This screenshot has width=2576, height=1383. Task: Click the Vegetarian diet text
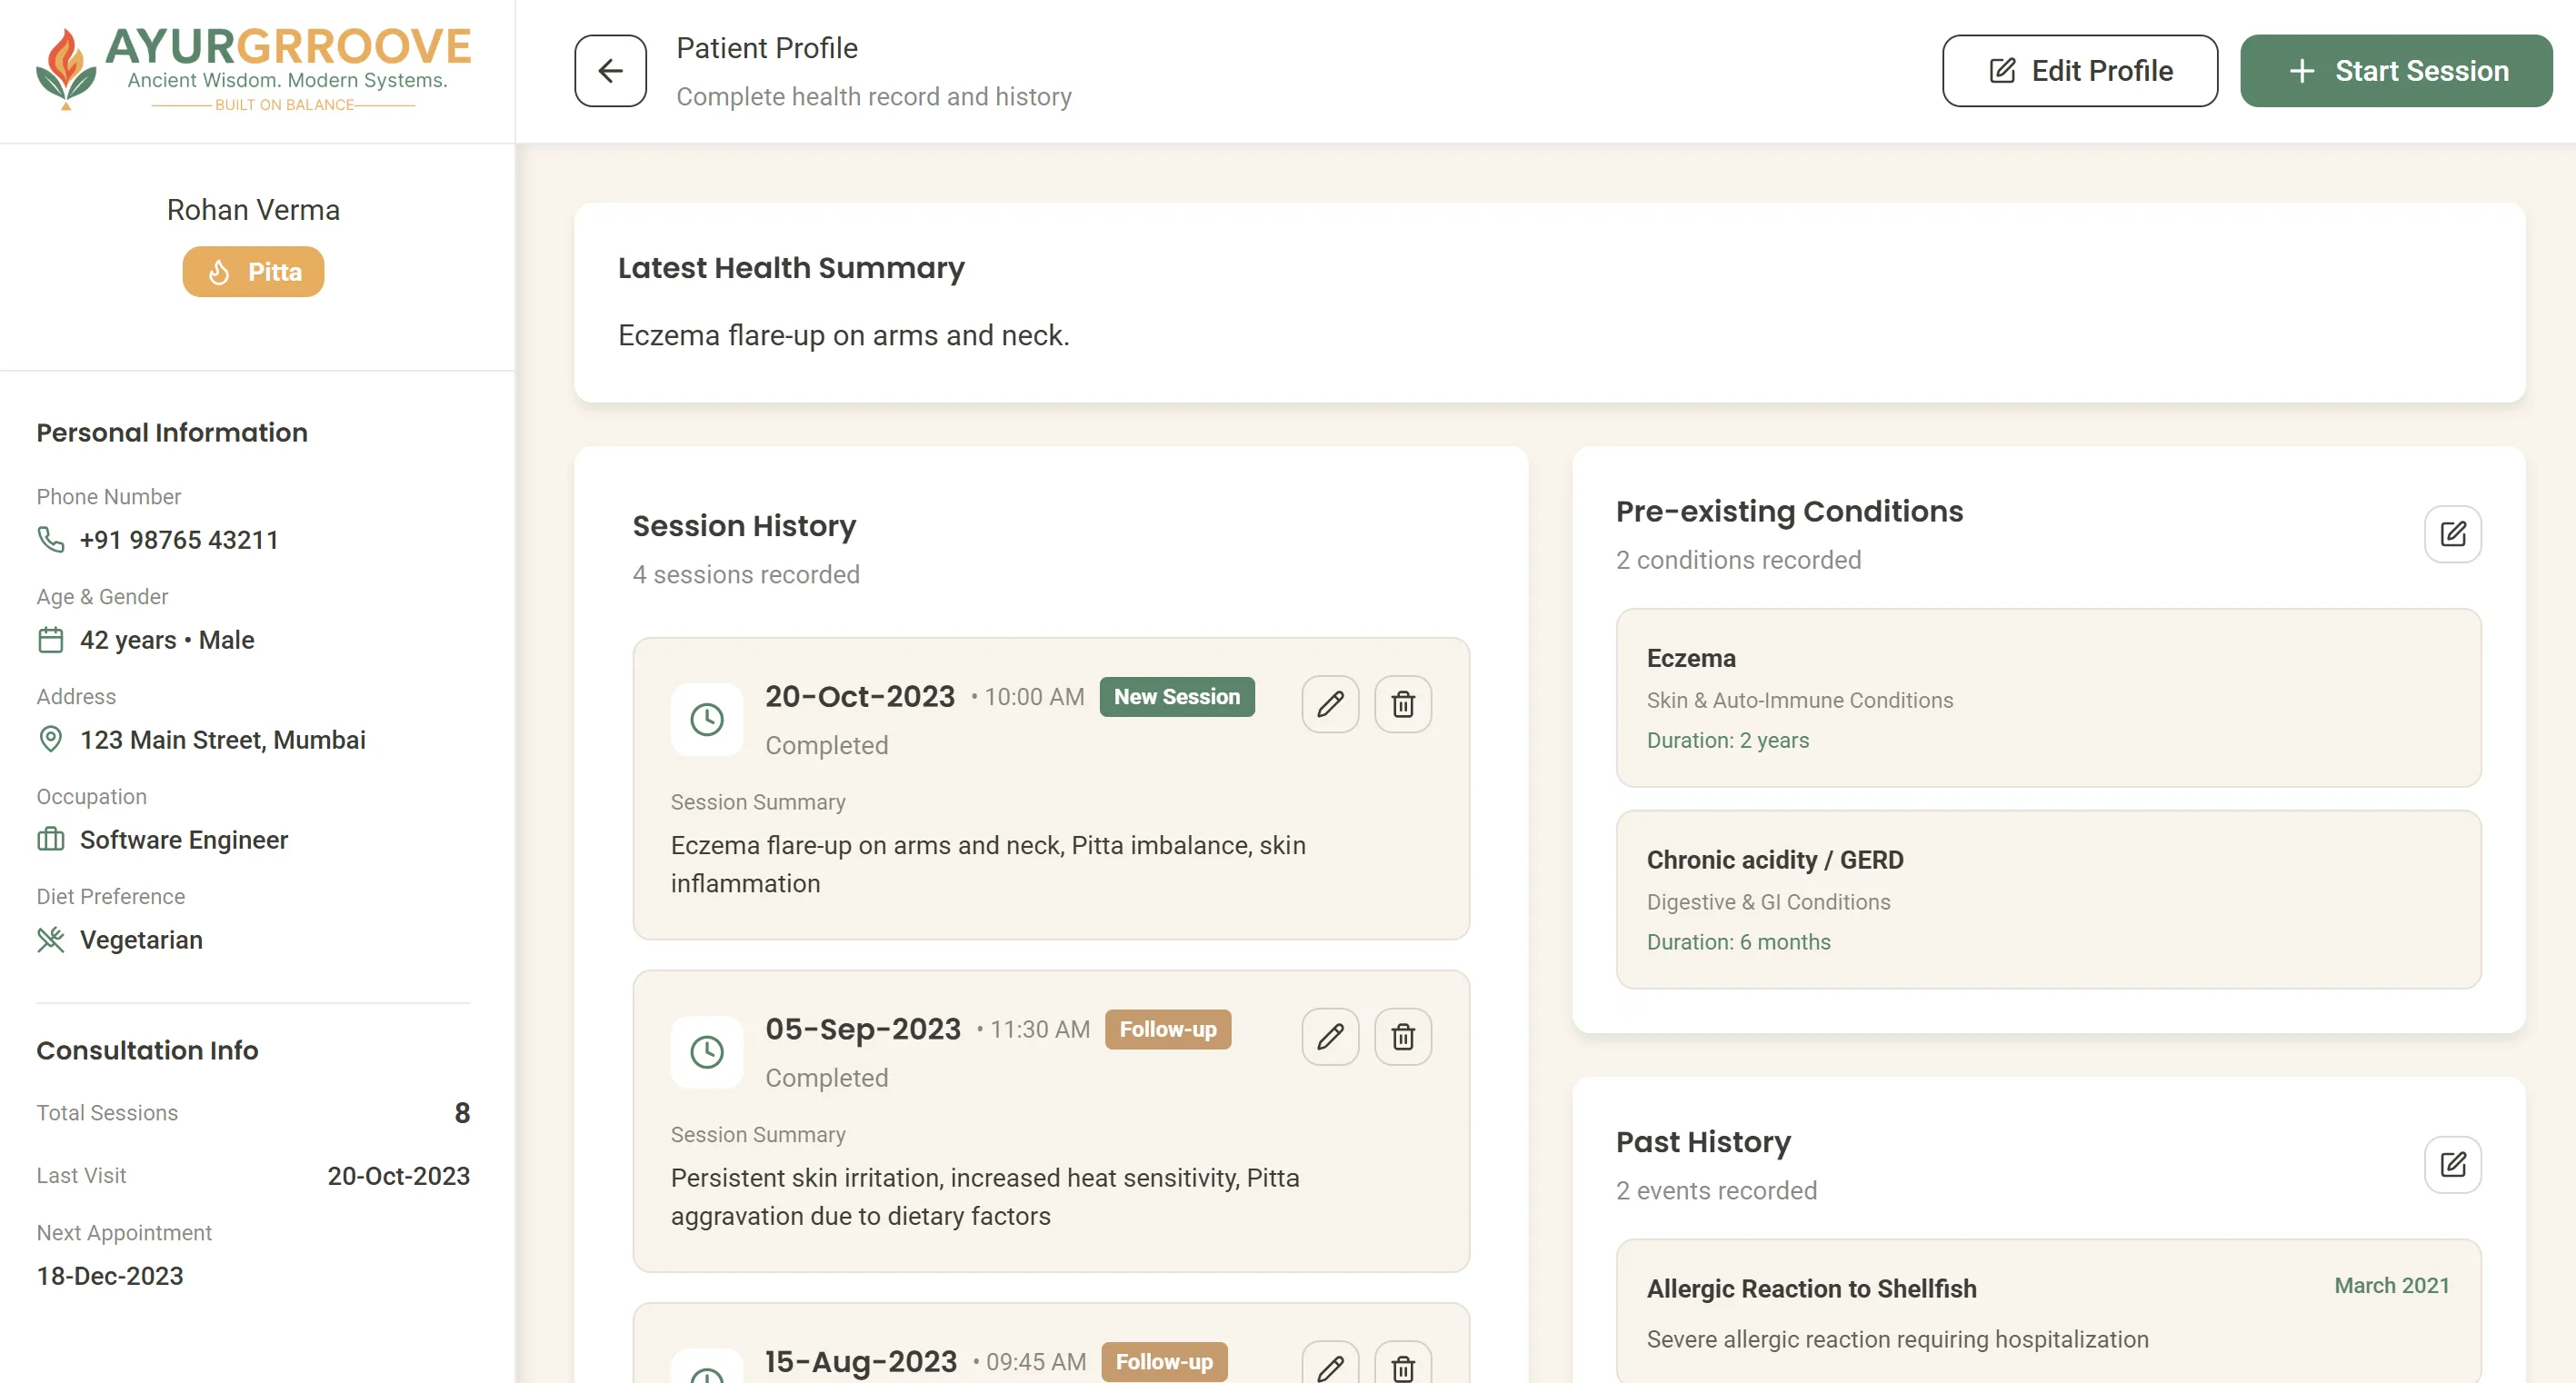pos(141,940)
